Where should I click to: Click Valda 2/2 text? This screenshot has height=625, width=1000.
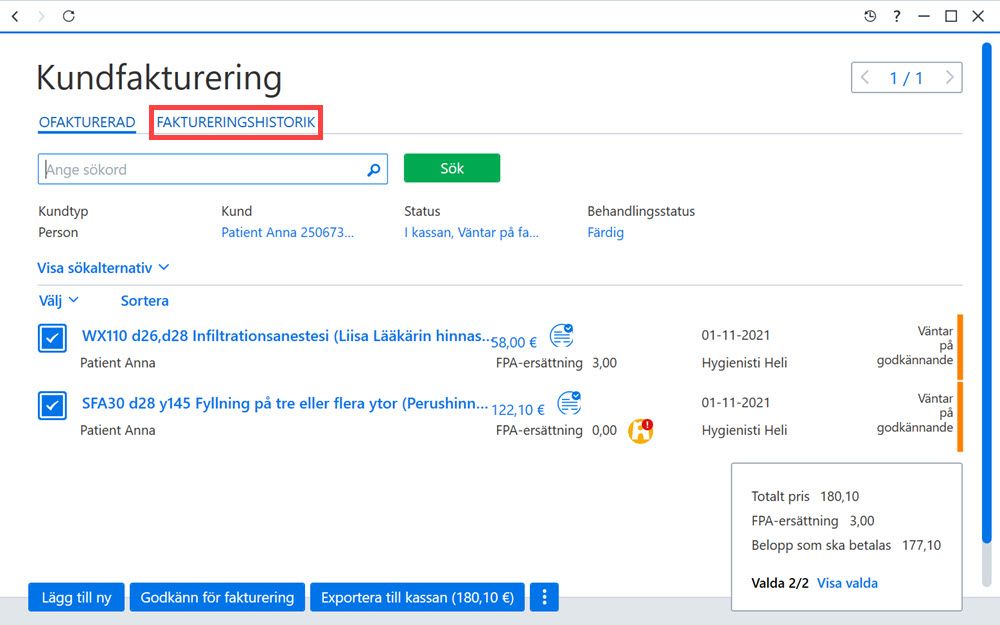click(x=780, y=583)
